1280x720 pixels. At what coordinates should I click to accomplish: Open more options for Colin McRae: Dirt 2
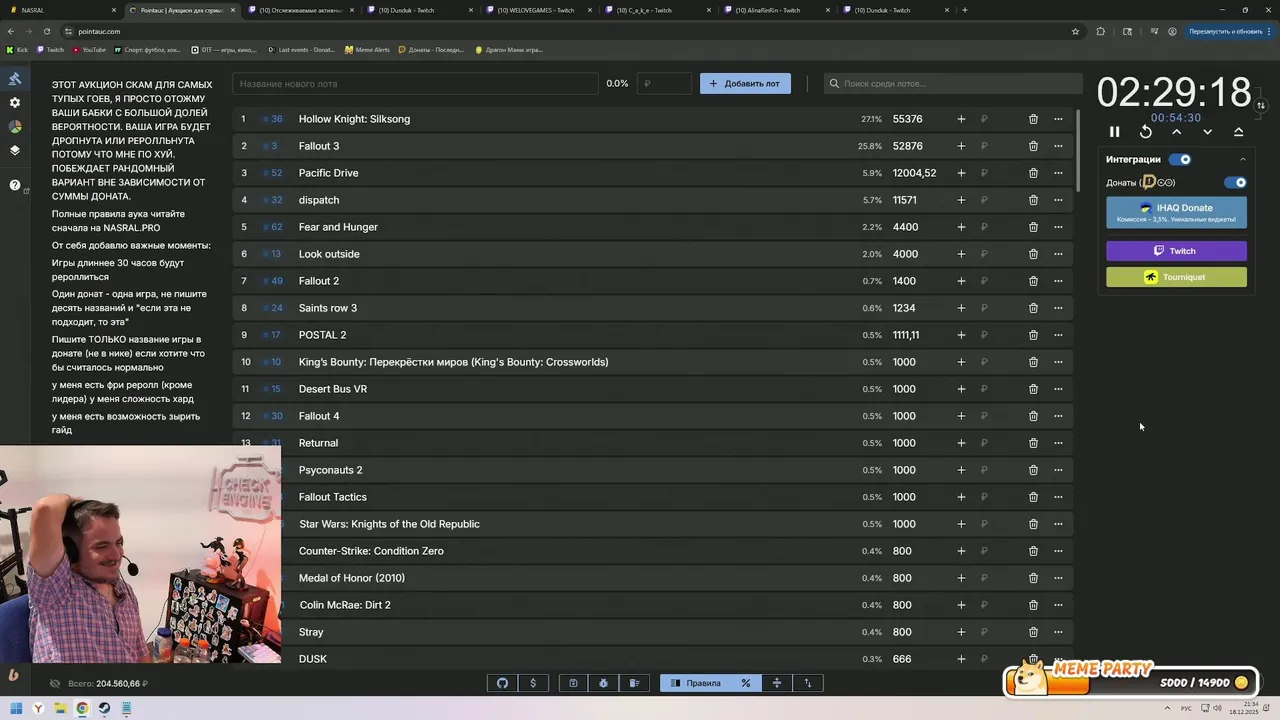(1058, 605)
